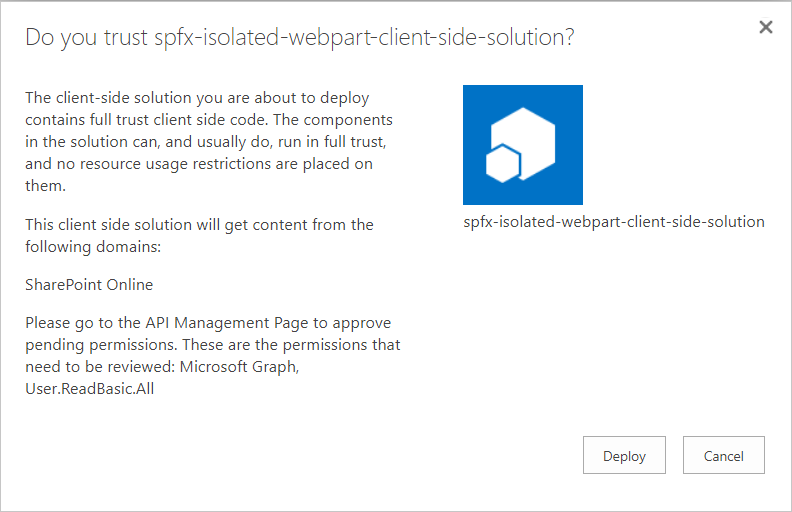This screenshot has height=512, width=792.
Task: Select the solution name label under the icon
Action: pos(614,222)
